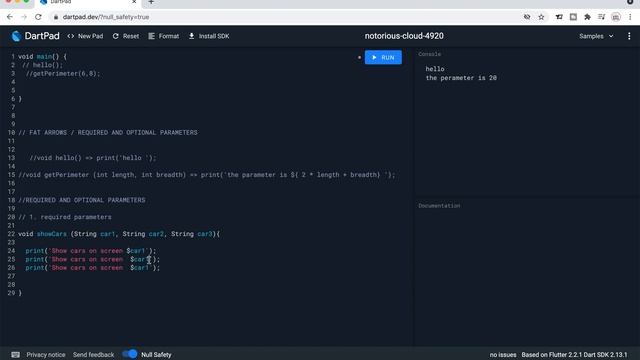640x360 pixels.
Task: Toggle the Null Safety switch
Action: pos(130,354)
